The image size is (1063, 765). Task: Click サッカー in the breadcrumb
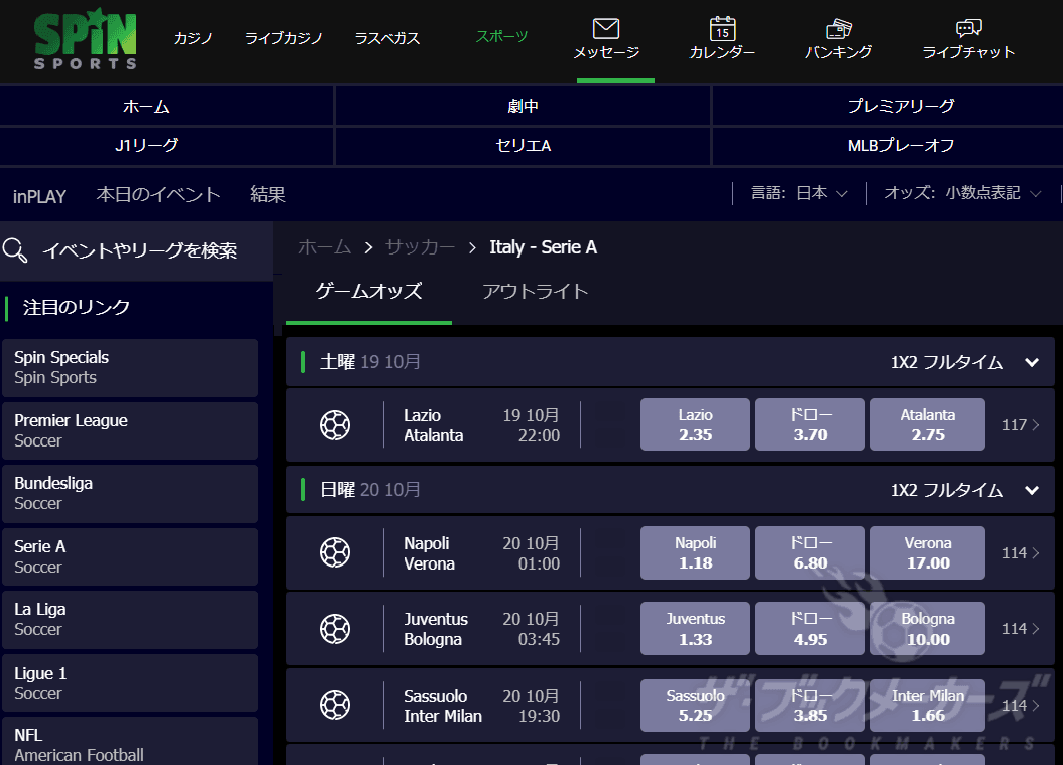point(420,247)
